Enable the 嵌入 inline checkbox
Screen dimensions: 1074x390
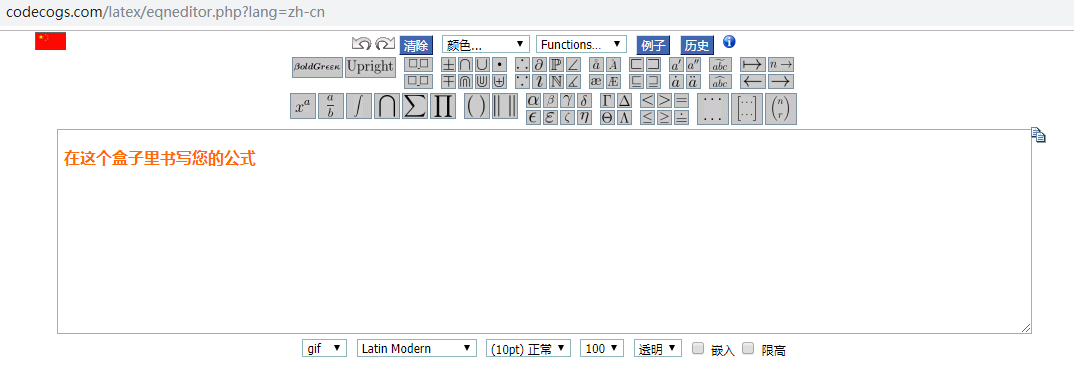point(698,348)
